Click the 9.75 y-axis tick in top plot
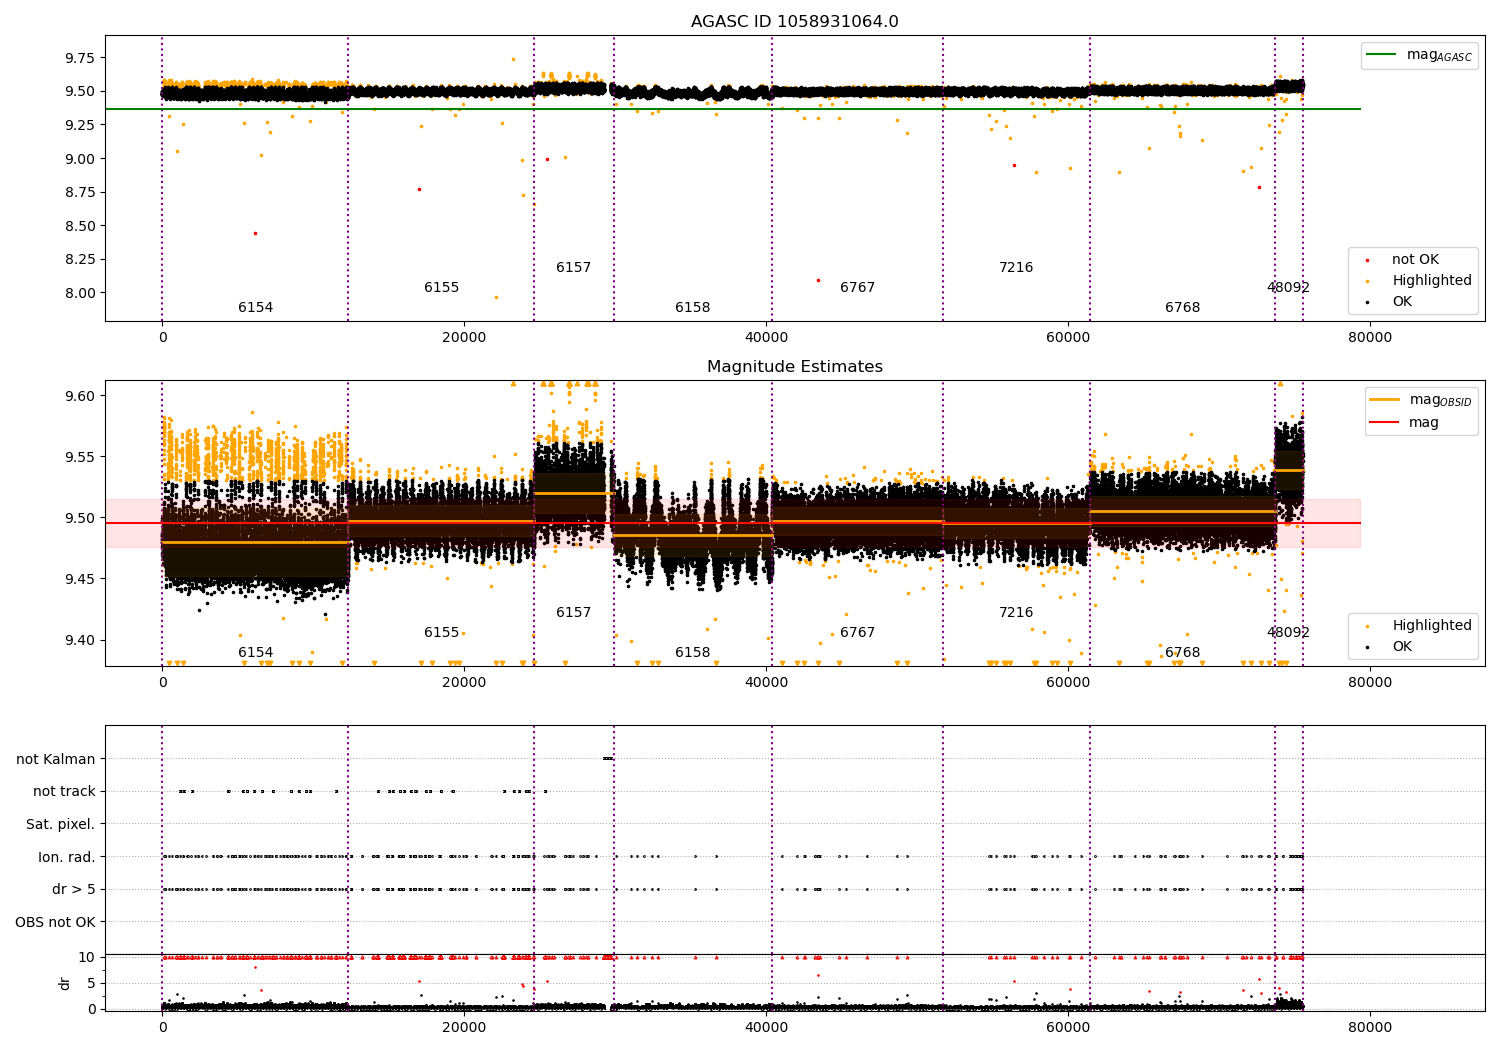 tap(79, 58)
